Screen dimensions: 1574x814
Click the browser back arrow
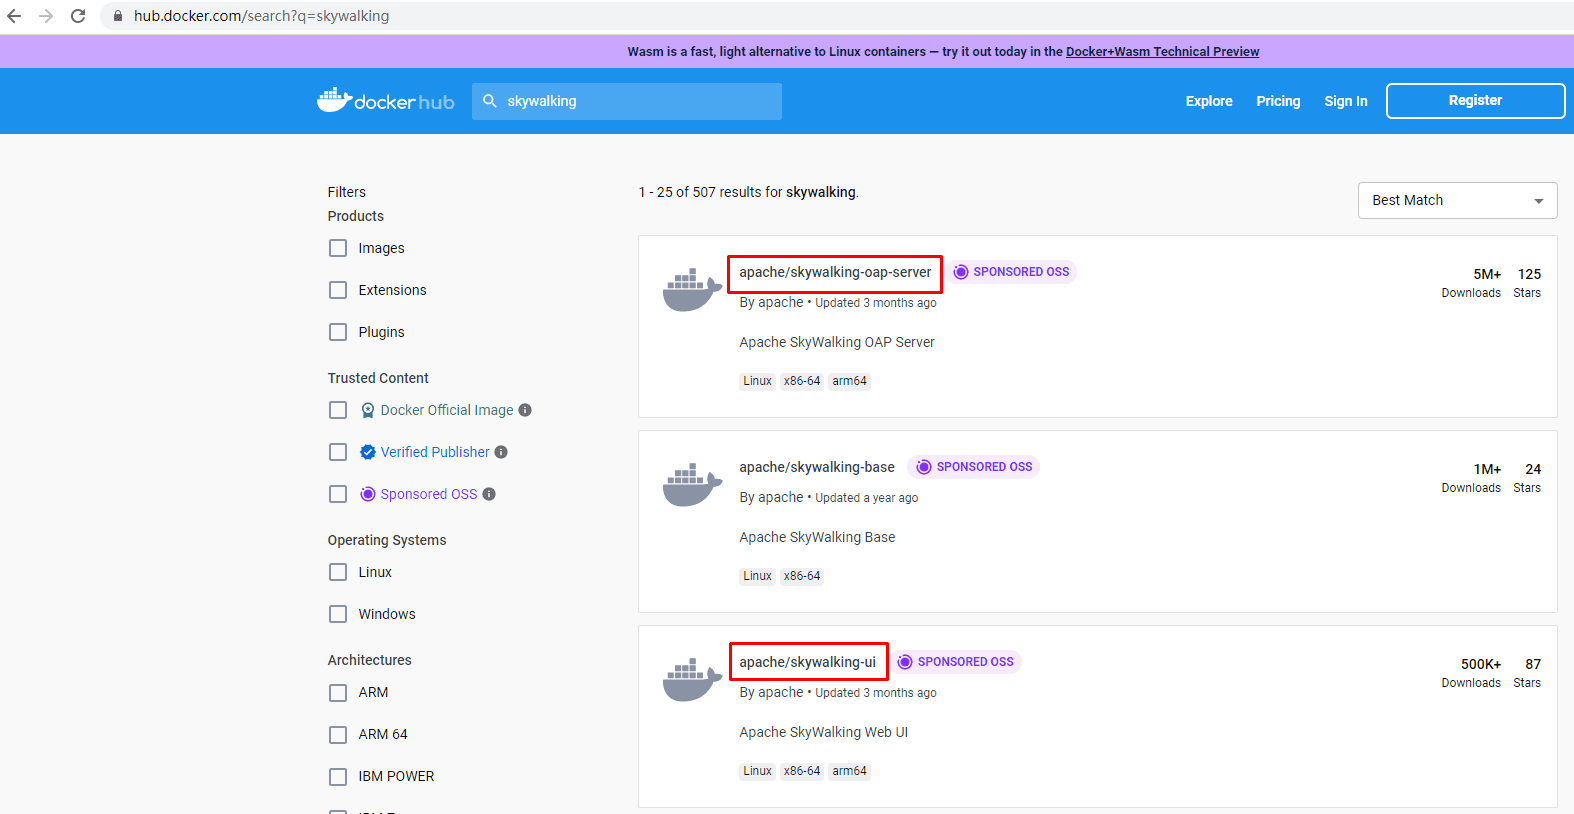(x=14, y=16)
